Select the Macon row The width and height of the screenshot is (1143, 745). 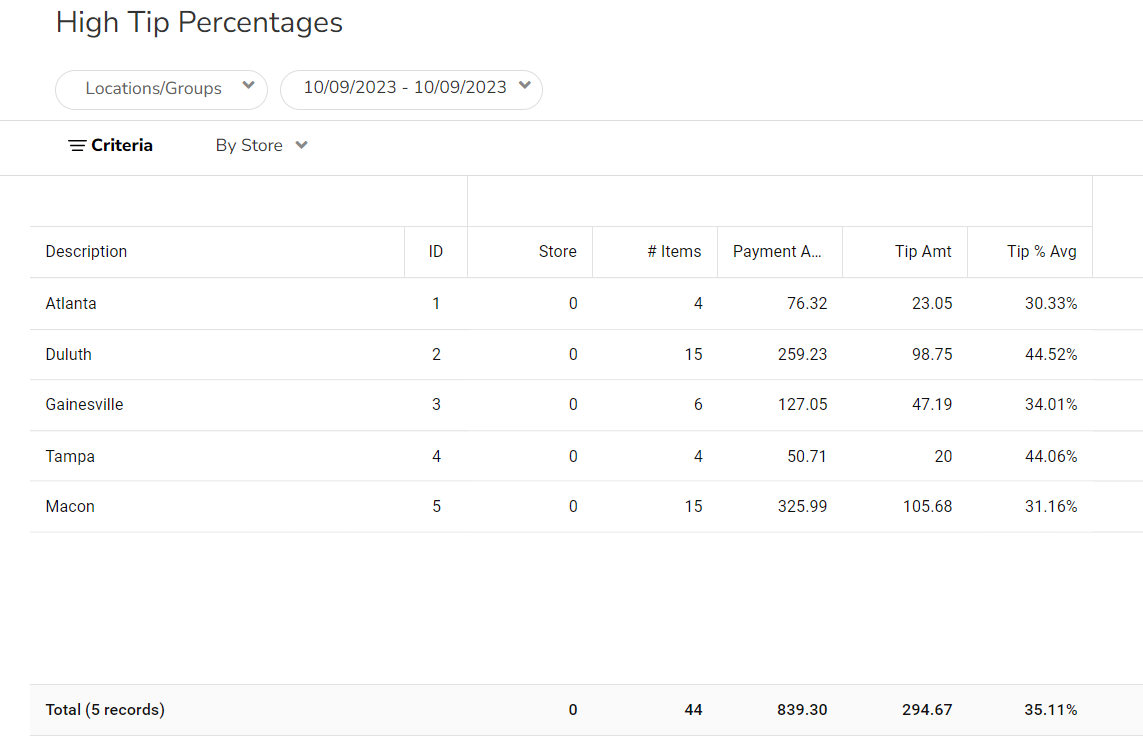70,507
